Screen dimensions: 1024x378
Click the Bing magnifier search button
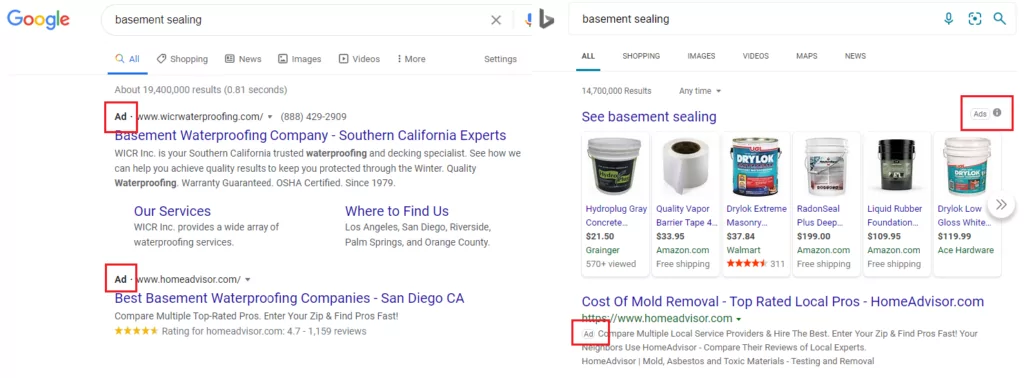pyautogui.click(x=1000, y=19)
